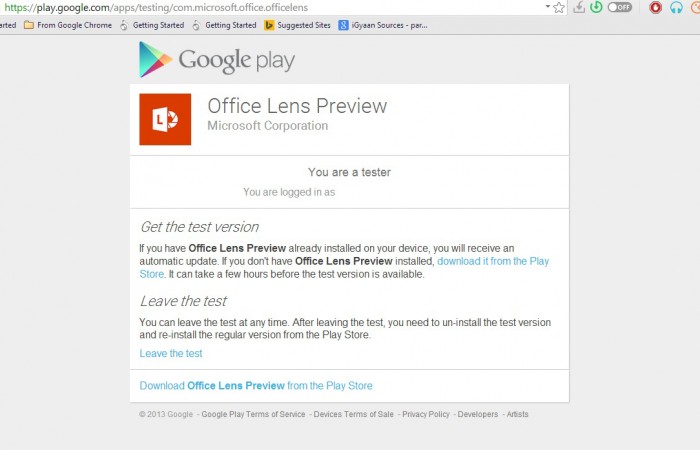The image size is (700, 450).
Task: Click the download it from the Play Store link
Action: [x=493, y=261]
